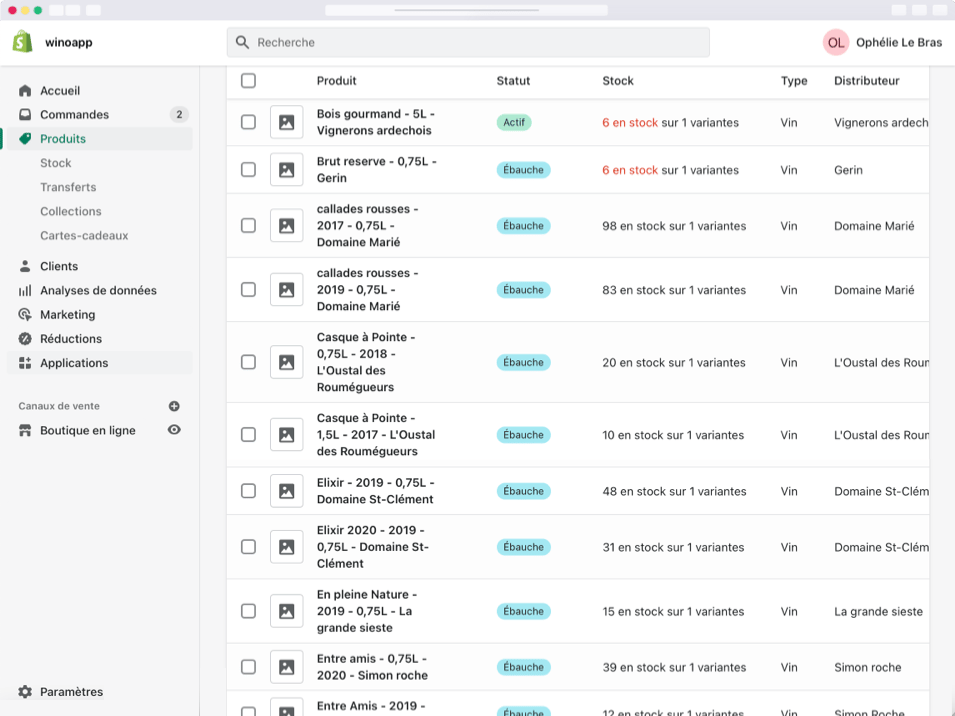Go to Paramètres settings

pos(71,692)
